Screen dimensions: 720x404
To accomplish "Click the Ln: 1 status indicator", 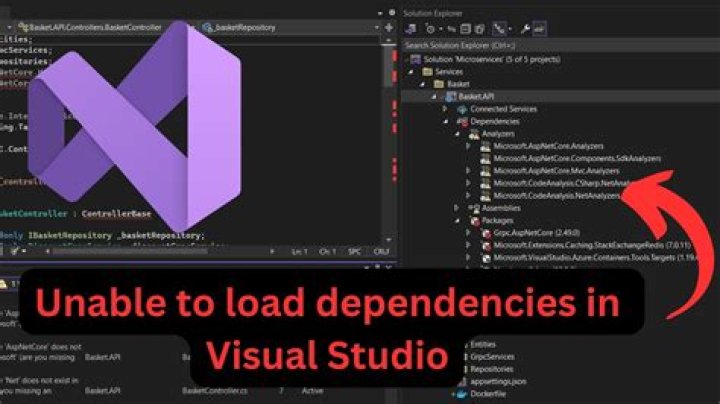I will pyautogui.click(x=299, y=252).
